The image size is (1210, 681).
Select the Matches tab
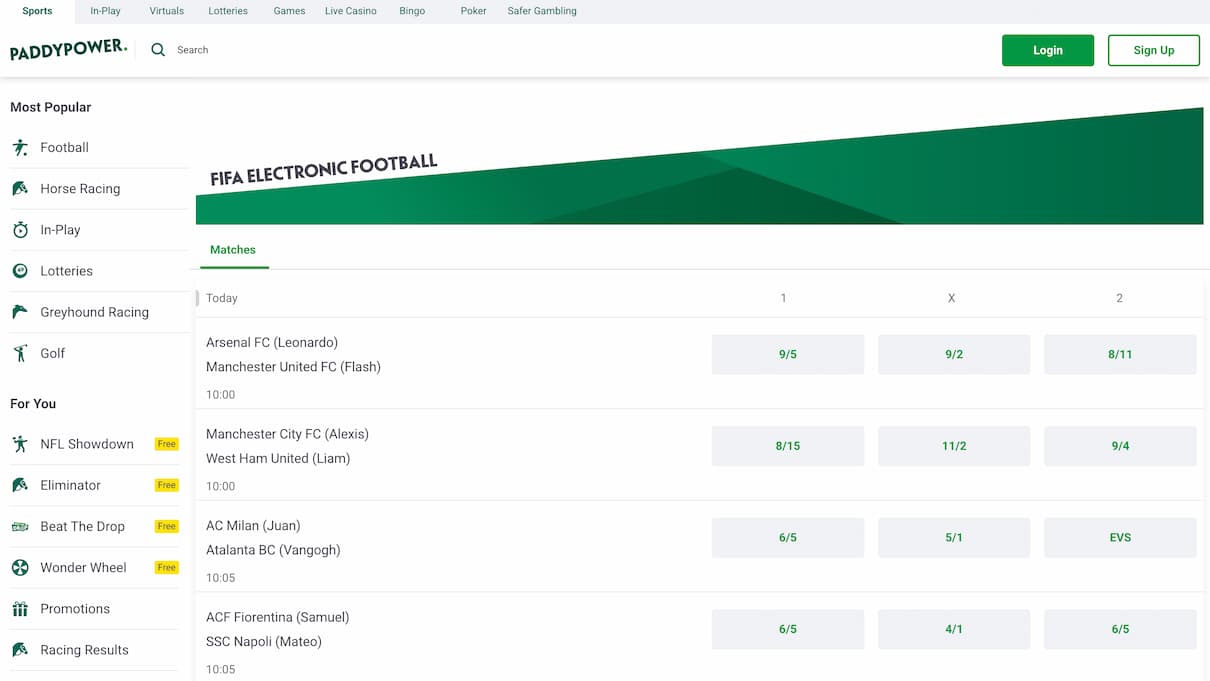pyautogui.click(x=233, y=250)
